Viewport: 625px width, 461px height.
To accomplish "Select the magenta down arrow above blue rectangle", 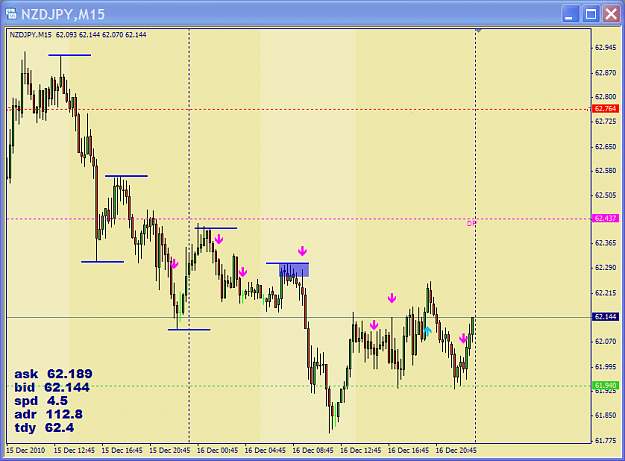I will [x=302, y=251].
